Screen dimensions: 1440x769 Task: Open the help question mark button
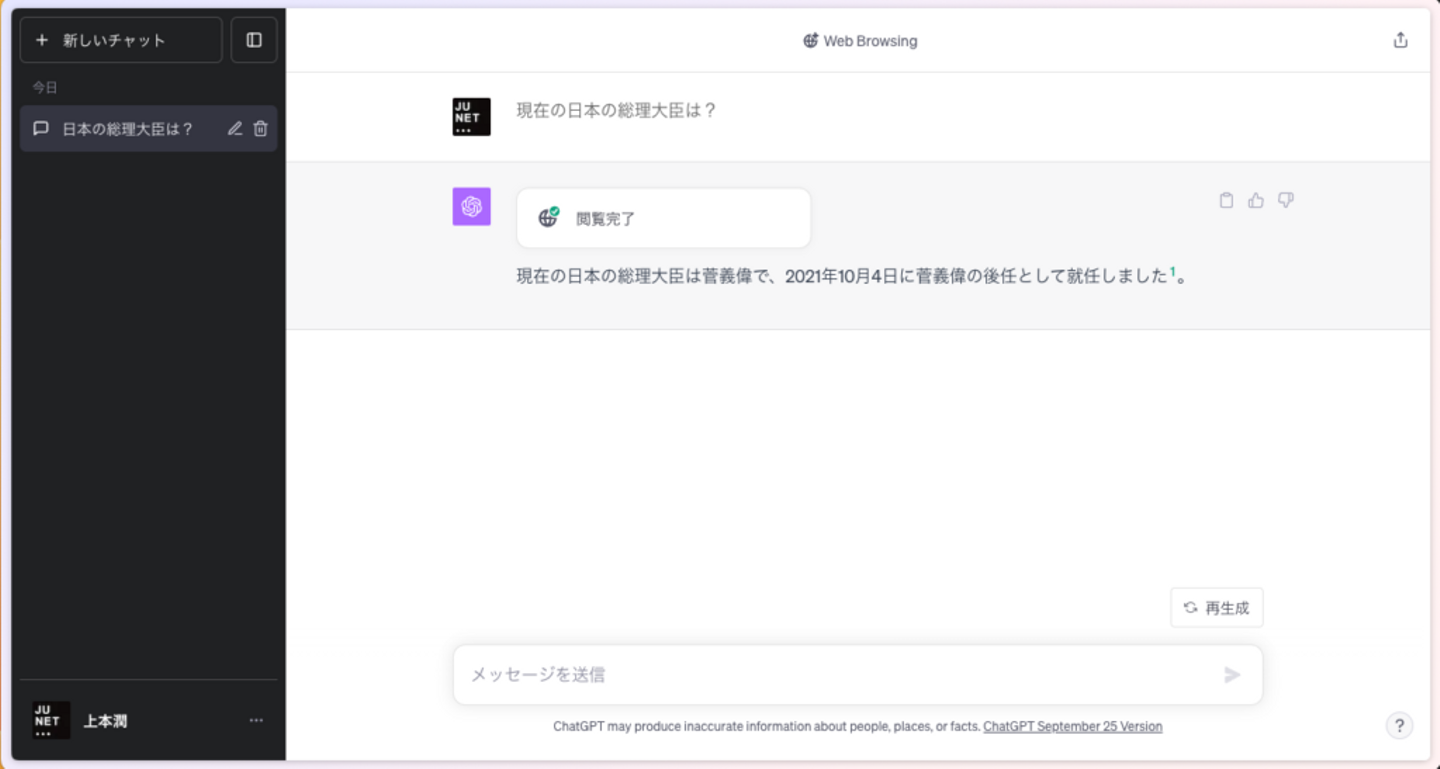click(x=1399, y=726)
